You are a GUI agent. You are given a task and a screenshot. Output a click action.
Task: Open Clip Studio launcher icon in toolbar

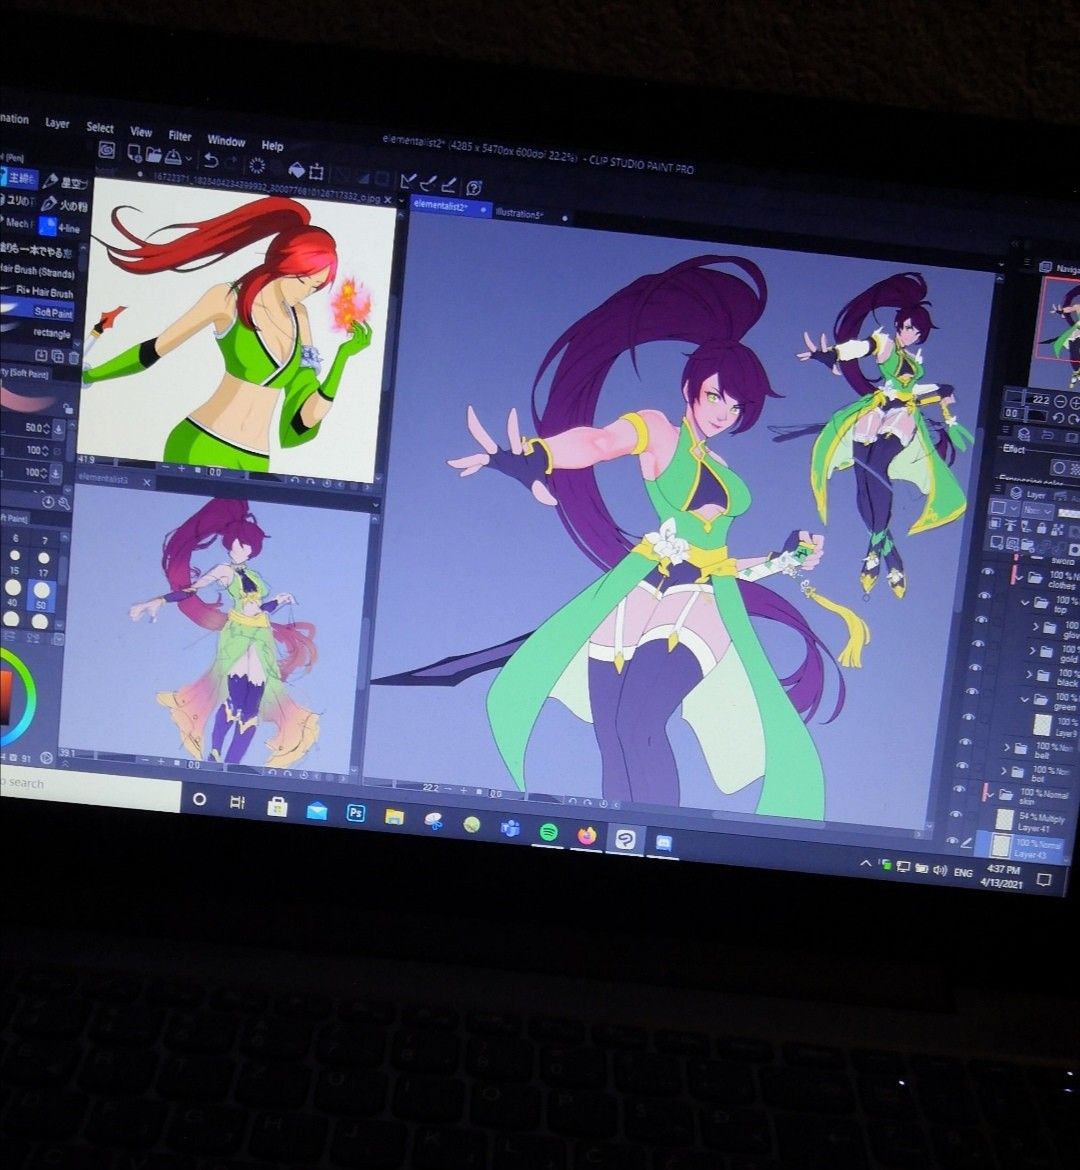[x=107, y=151]
